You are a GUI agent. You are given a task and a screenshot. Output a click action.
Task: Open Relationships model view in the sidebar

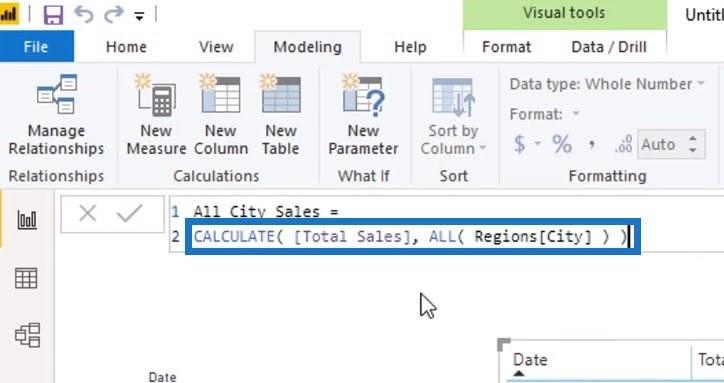pyautogui.click(x=27, y=335)
